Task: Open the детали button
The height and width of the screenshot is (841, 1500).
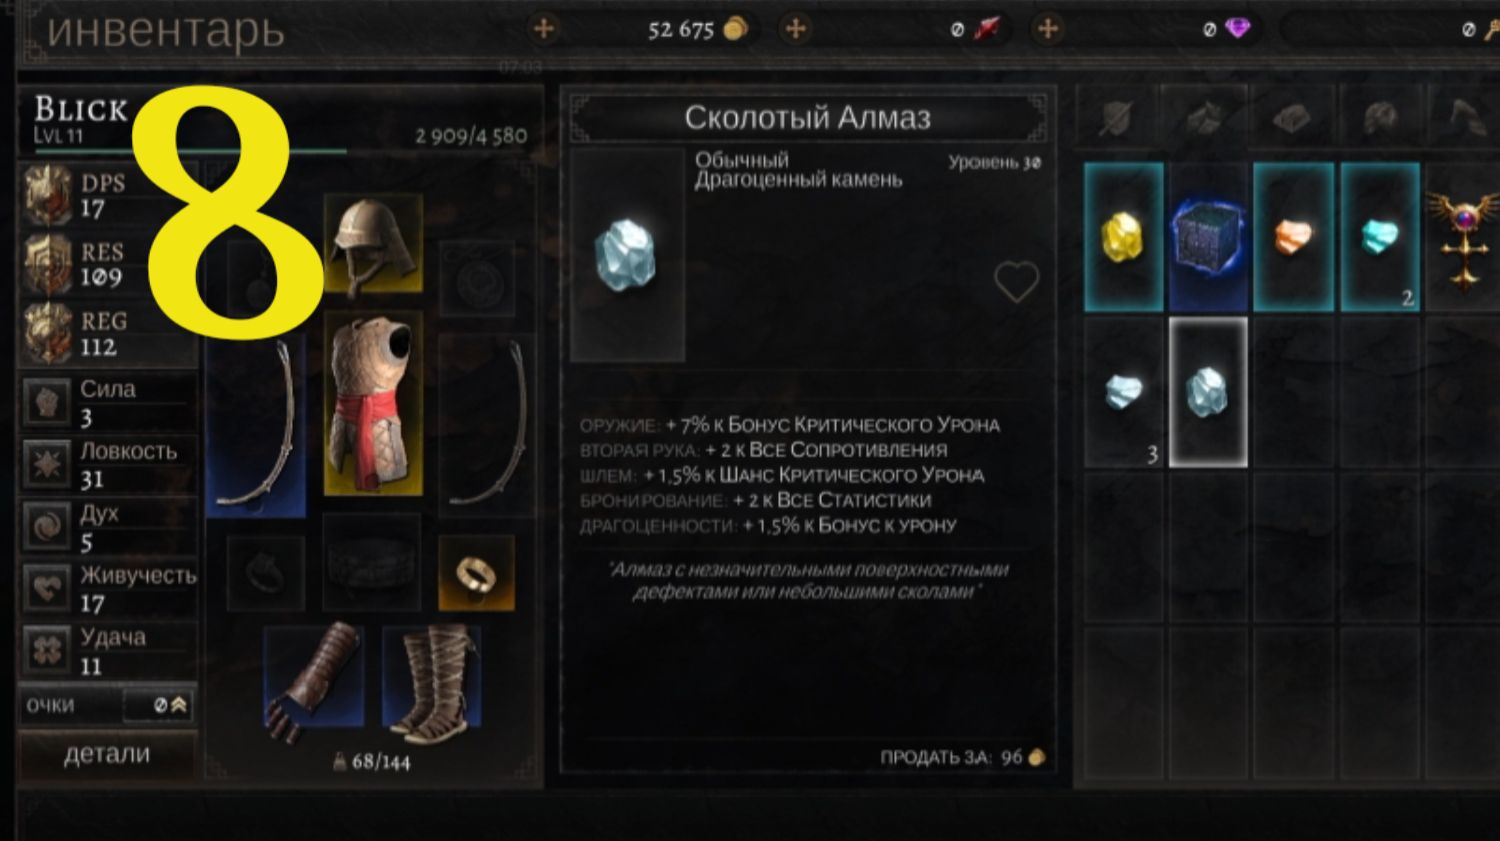Action: [108, 754]
